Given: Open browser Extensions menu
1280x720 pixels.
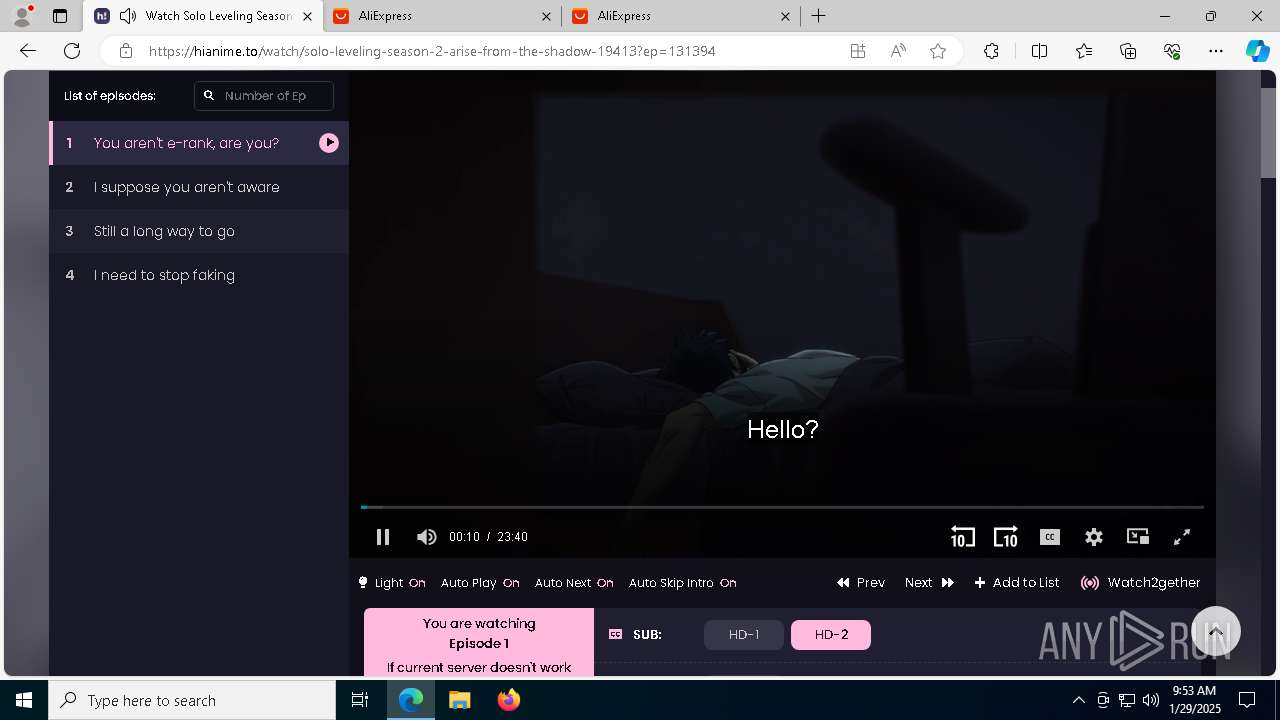Looking at the screenshot, I should point(991,51).
